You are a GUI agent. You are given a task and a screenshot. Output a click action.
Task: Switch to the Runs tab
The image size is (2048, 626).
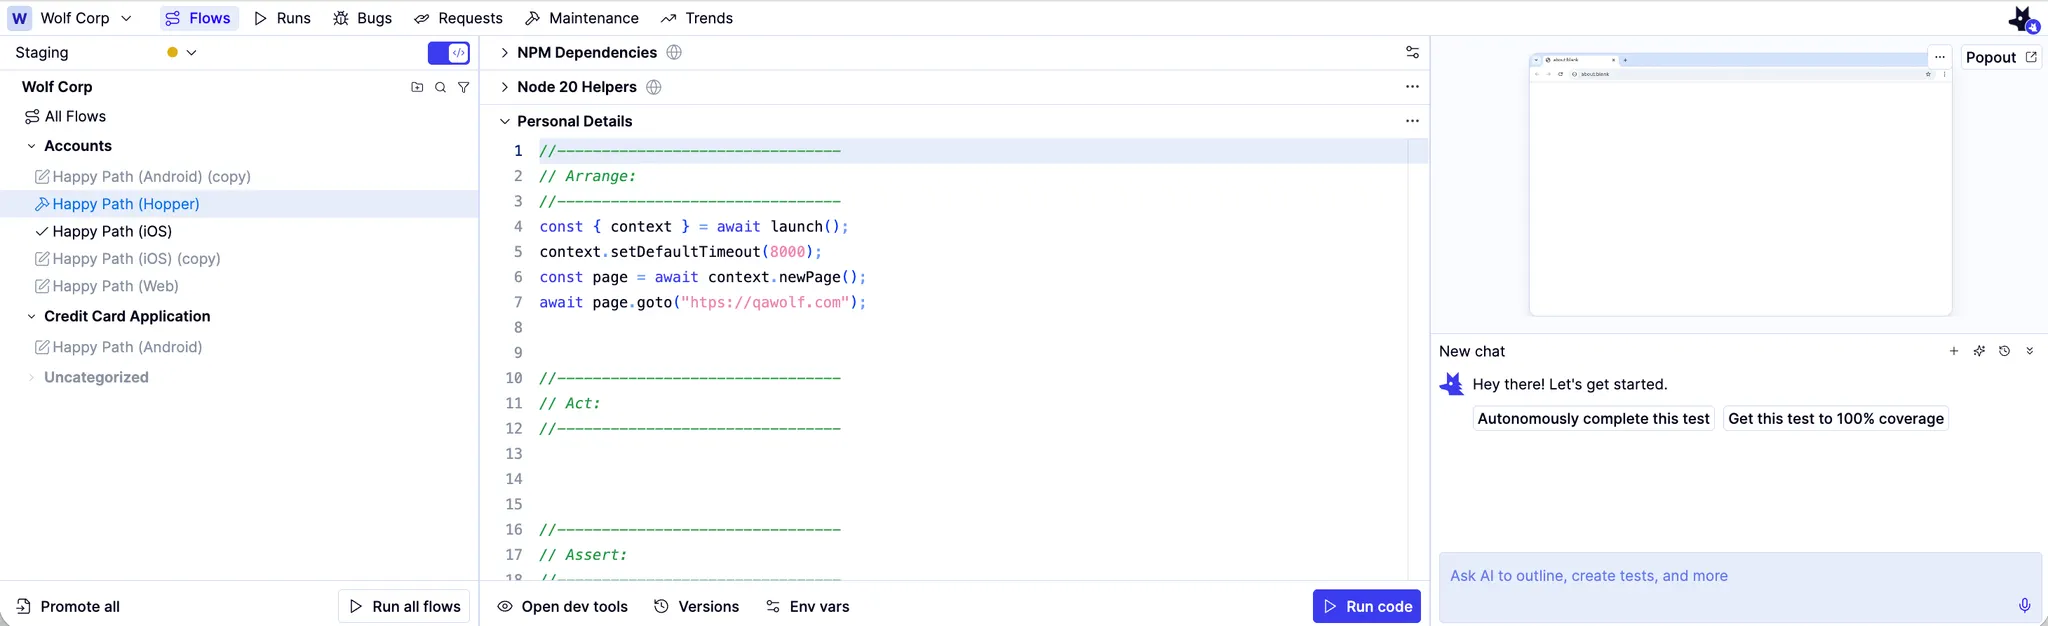point(282,18)
